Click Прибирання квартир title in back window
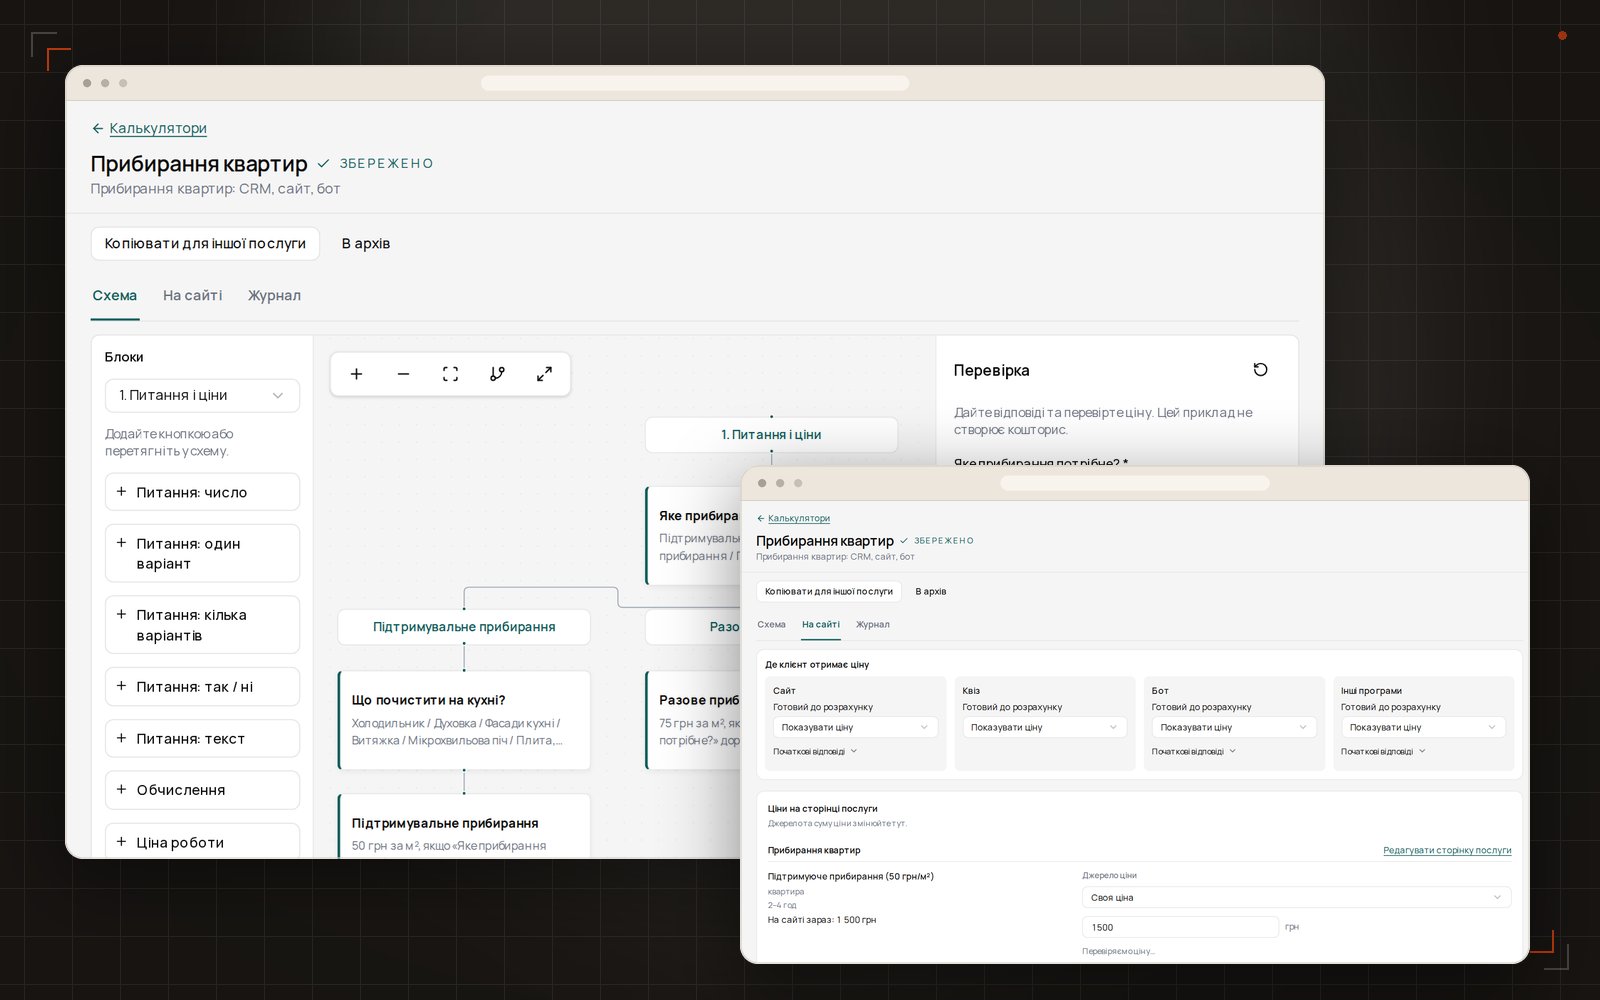 (x=199, y=164)
